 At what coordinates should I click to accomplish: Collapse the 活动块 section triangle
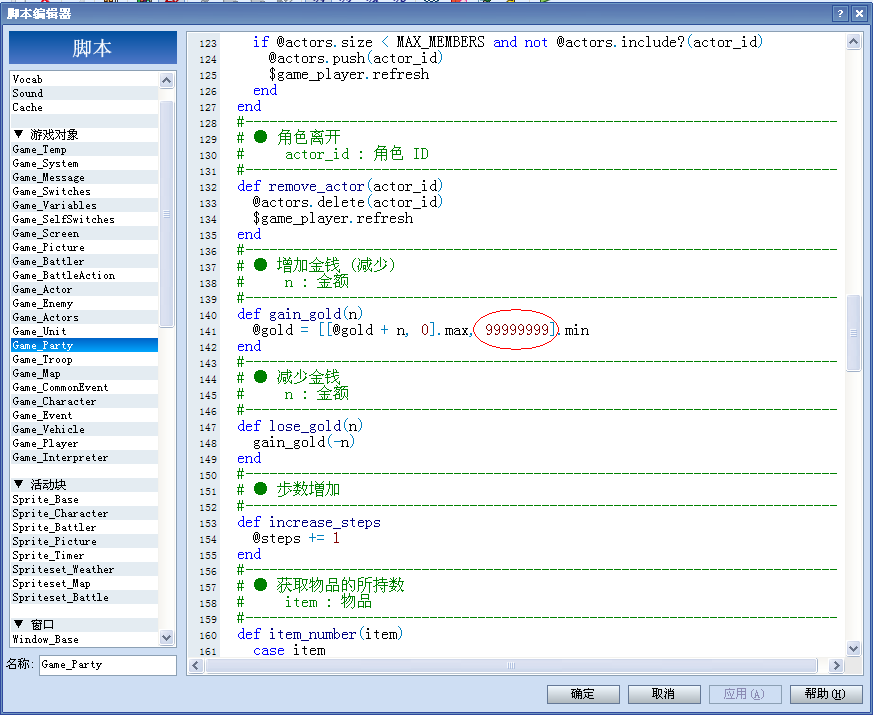pos(18,484)
